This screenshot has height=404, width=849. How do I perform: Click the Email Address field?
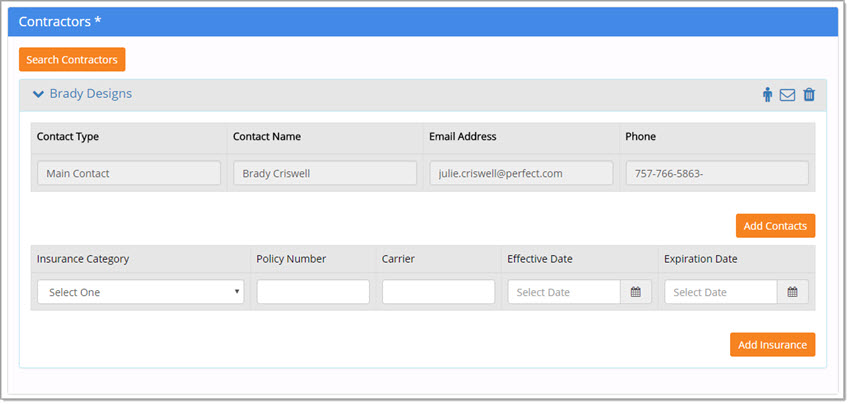click(x=521, y=173)
